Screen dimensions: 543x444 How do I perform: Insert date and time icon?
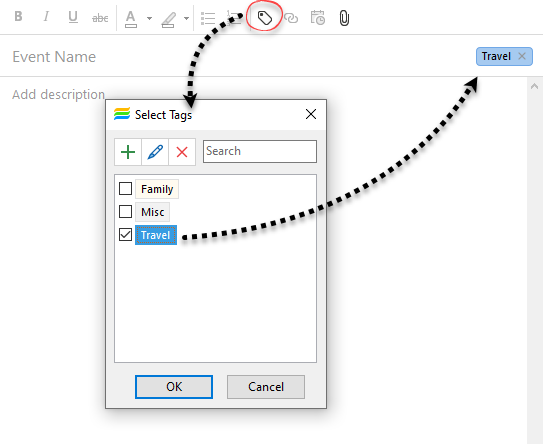(318, 18)
